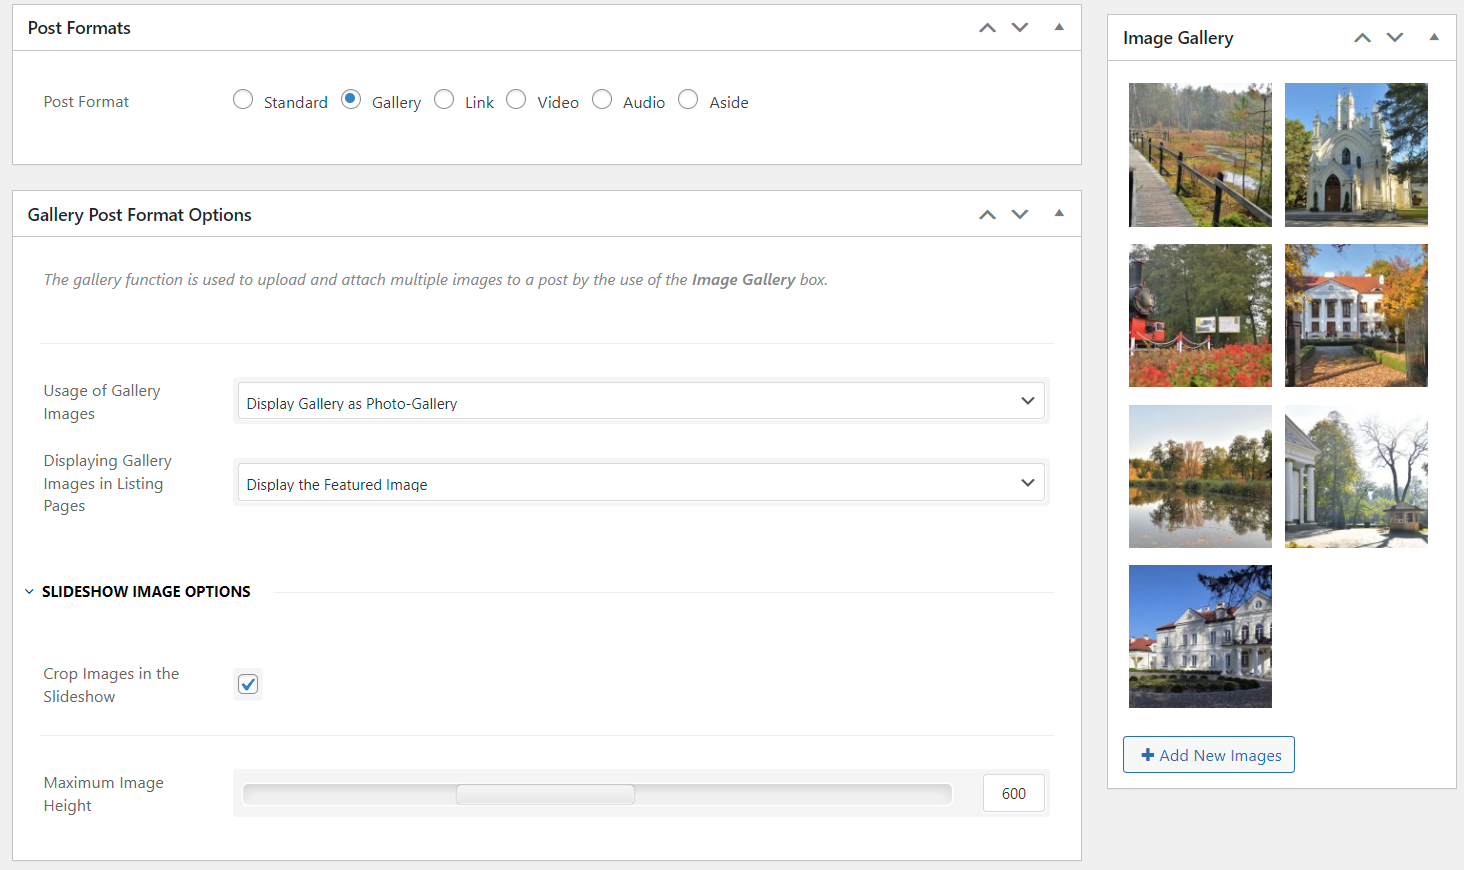Move the Post Formats box down
This screenshot has height=870, width=1464.
tap(1020, 28)
